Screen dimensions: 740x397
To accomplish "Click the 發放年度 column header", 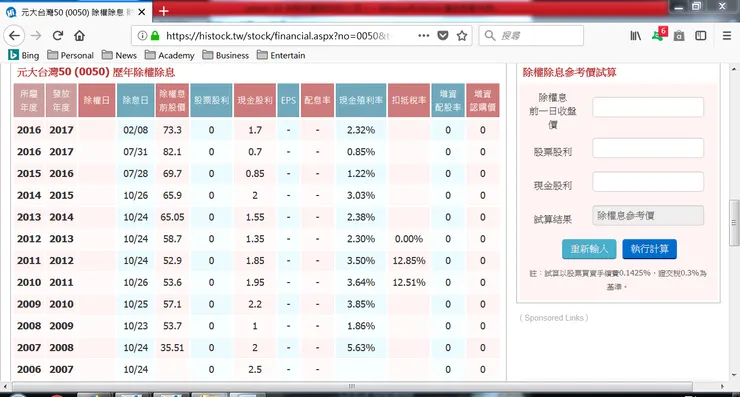I will (x=61, y=101).
